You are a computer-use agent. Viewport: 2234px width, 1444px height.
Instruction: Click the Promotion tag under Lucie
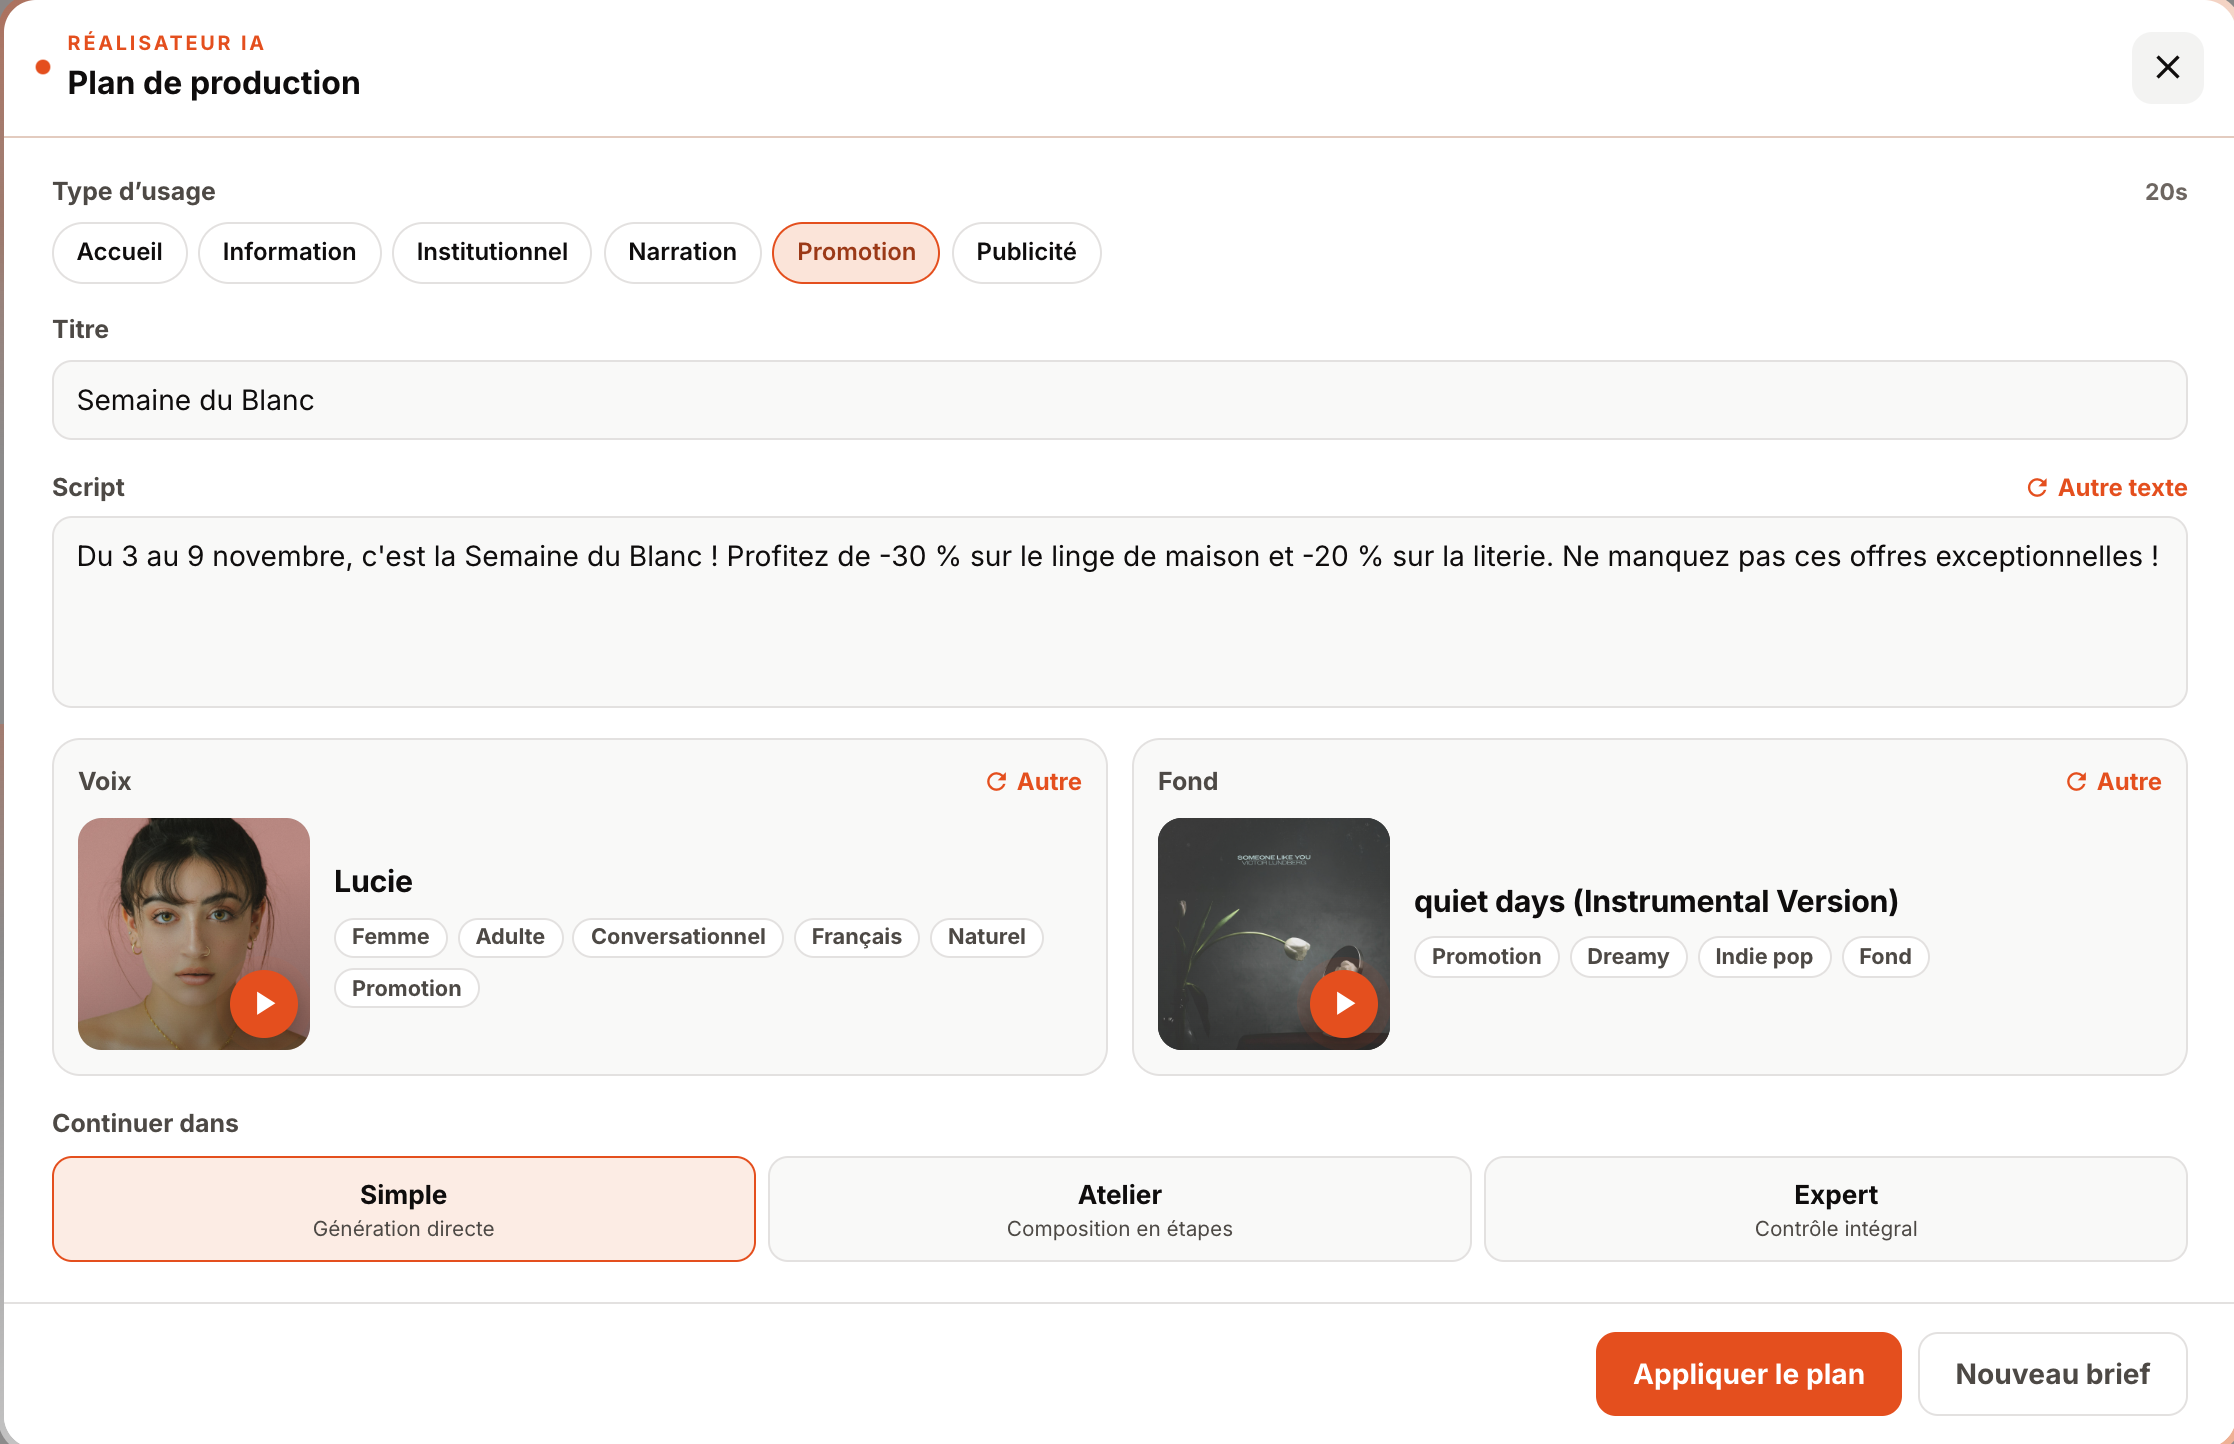407,989
